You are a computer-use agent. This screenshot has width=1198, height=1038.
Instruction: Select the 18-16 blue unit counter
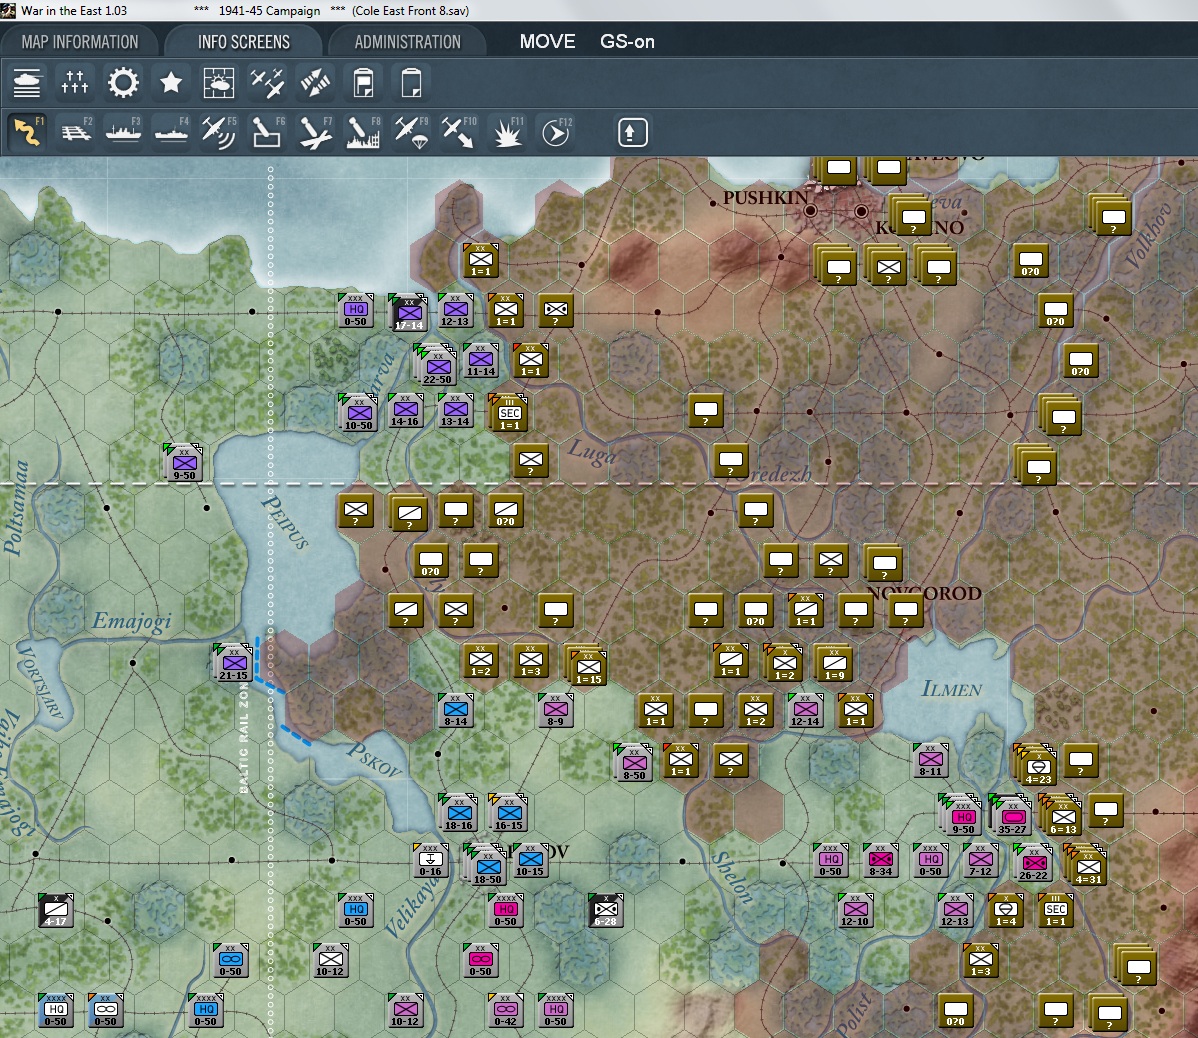coord(458,813)
